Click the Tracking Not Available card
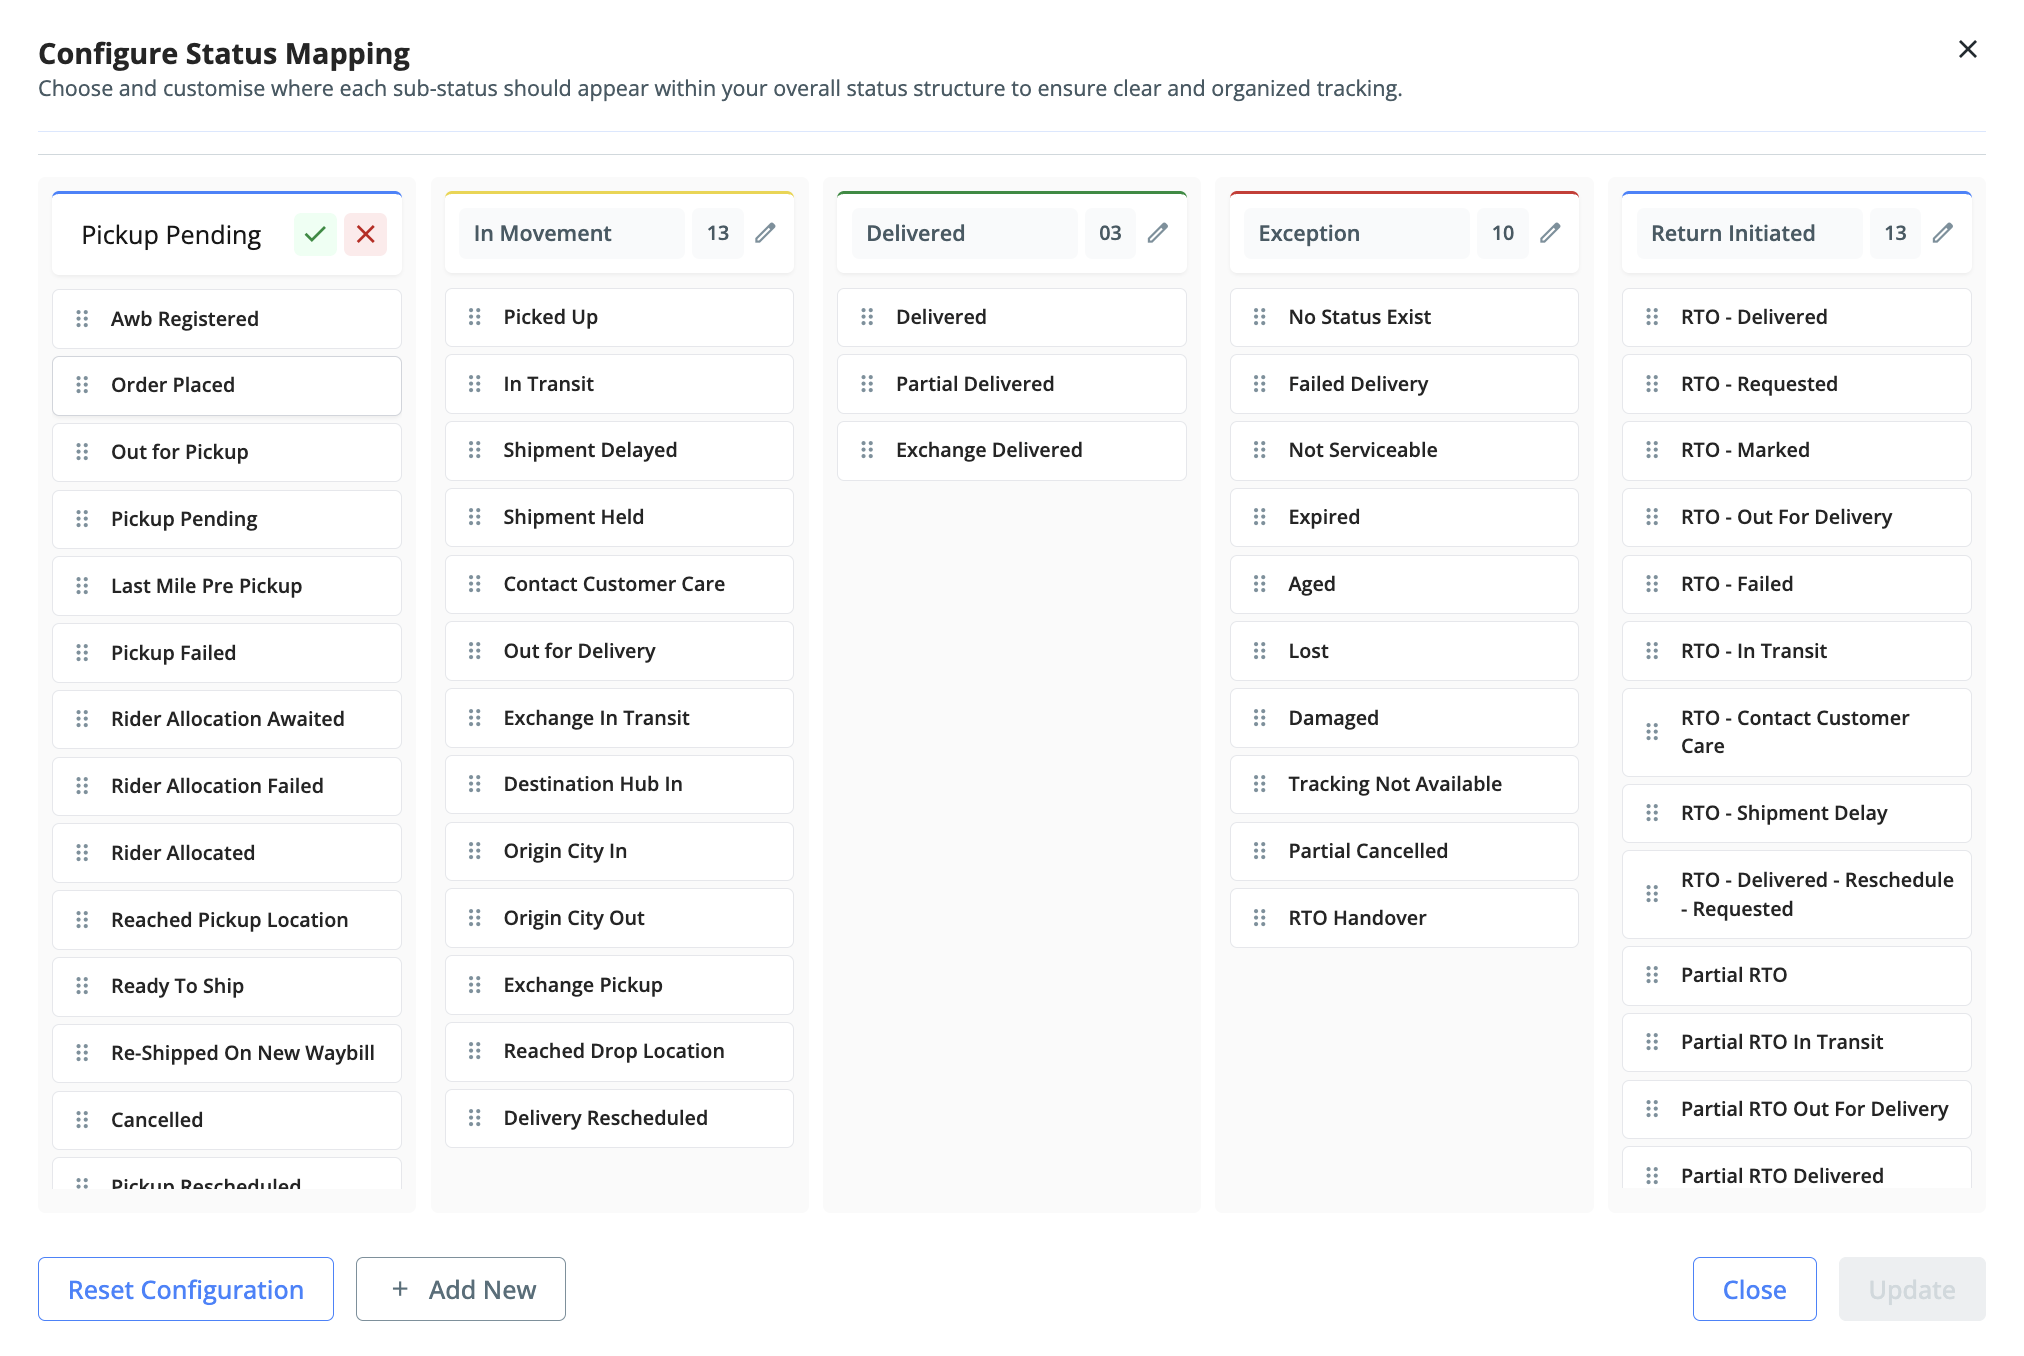The image size is (2024, 1356). 1404,784
